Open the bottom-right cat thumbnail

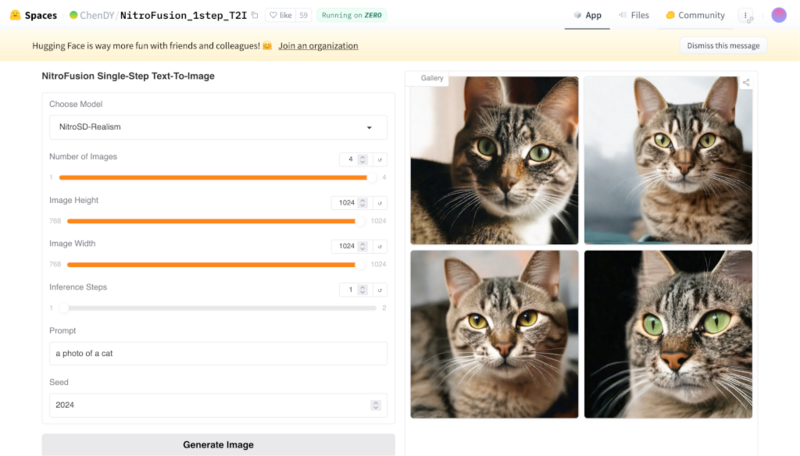(668, 334)
